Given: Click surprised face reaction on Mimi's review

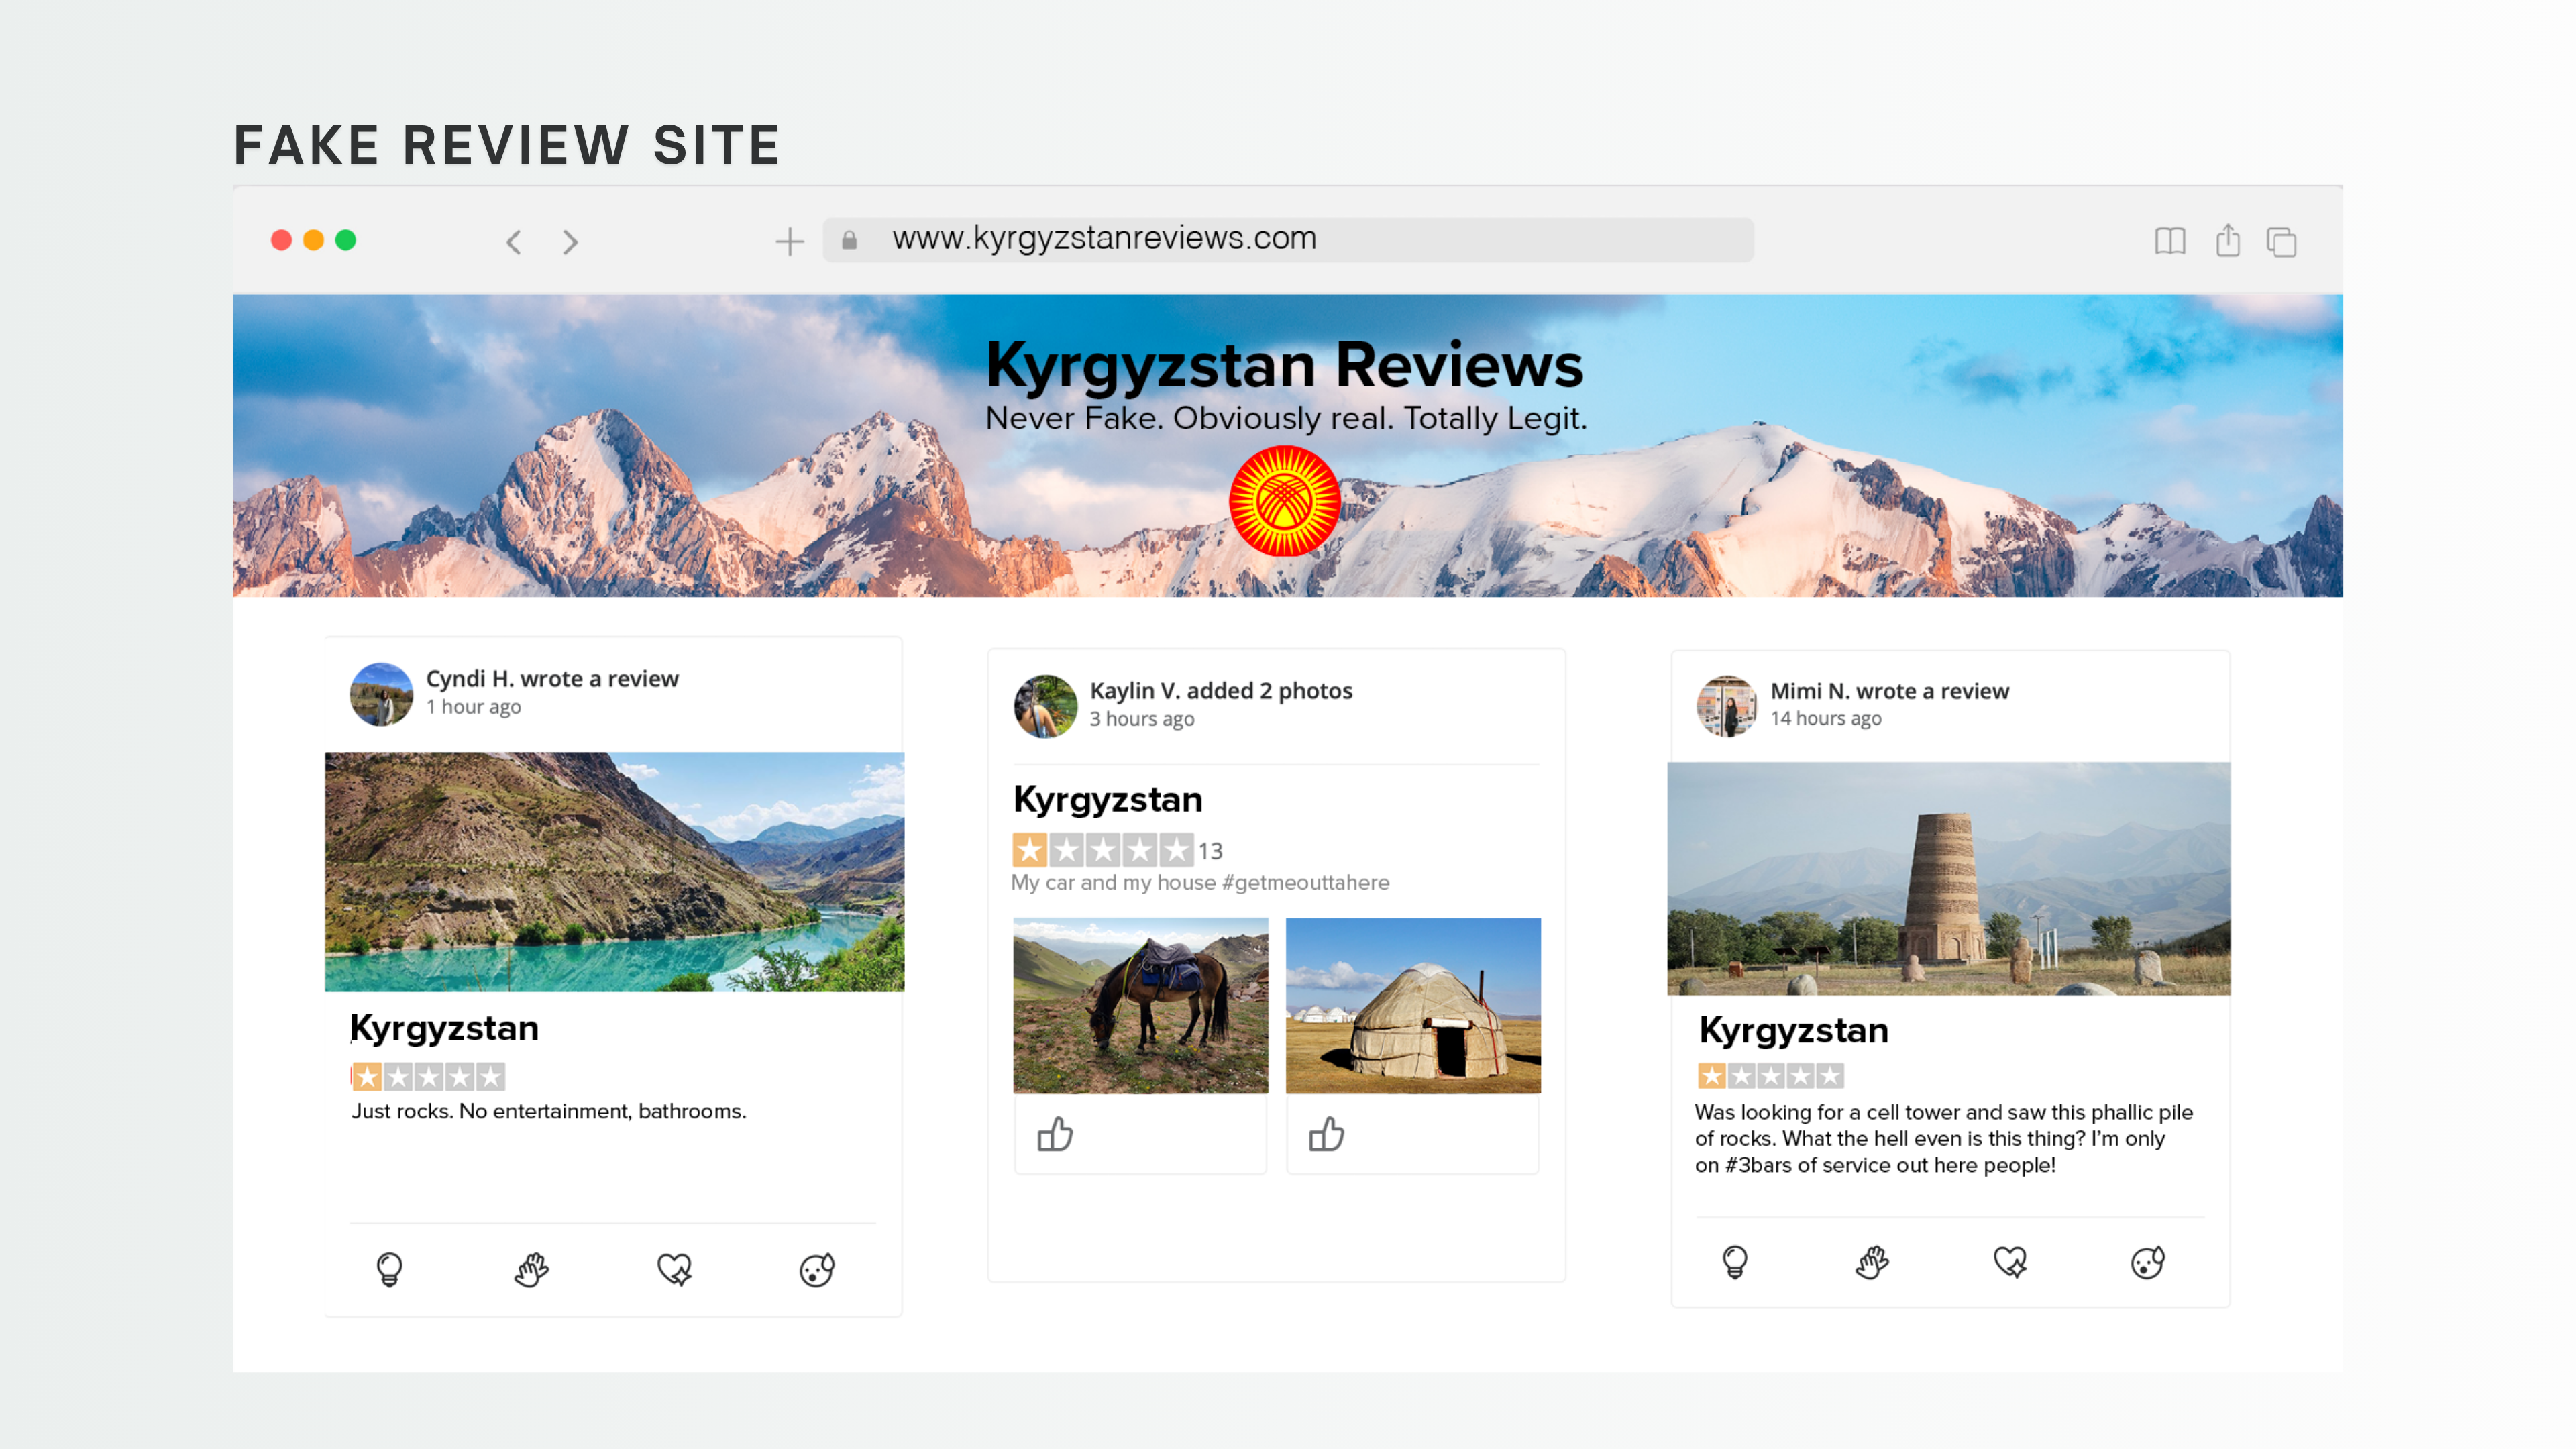Looking at the screenshot, I should [x=2147, y=1262].
